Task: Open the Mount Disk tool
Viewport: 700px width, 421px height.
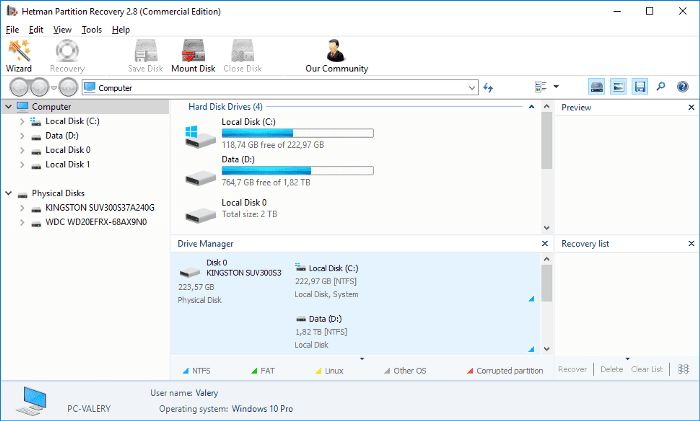Action: point(193,56)
